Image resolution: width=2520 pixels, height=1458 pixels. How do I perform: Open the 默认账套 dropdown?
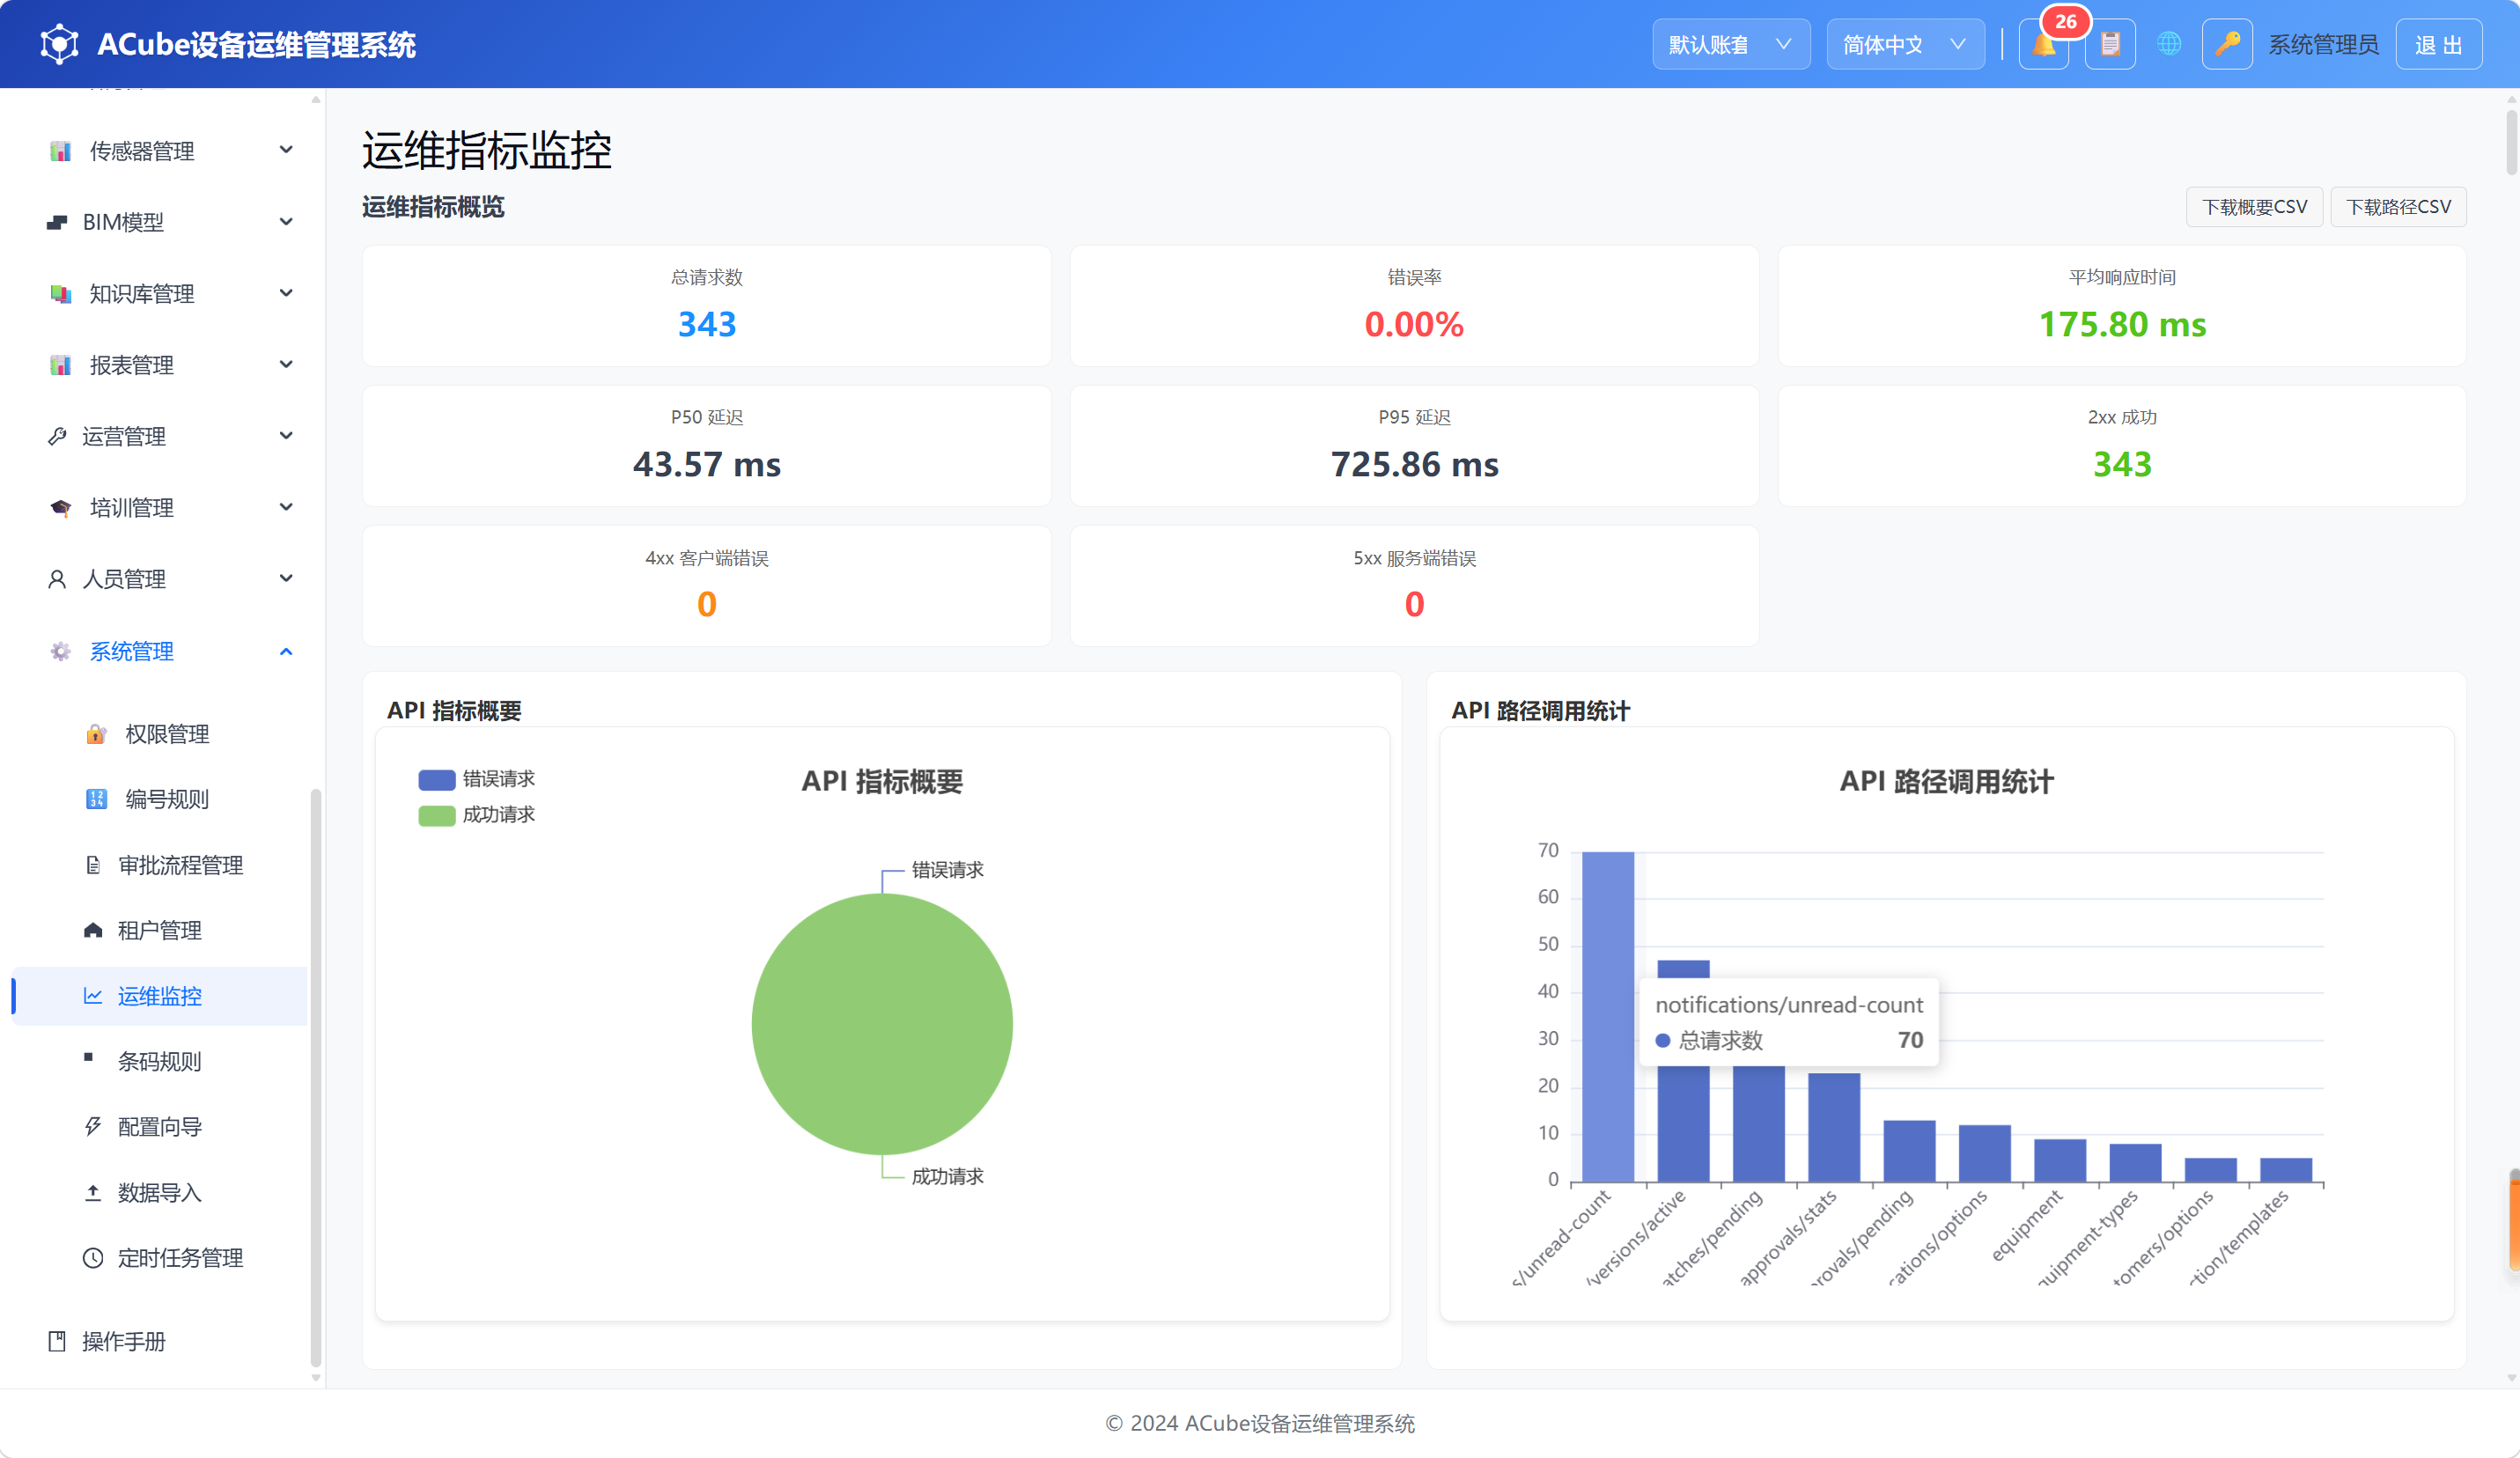pyautogui.click(x=1730, y=44)
